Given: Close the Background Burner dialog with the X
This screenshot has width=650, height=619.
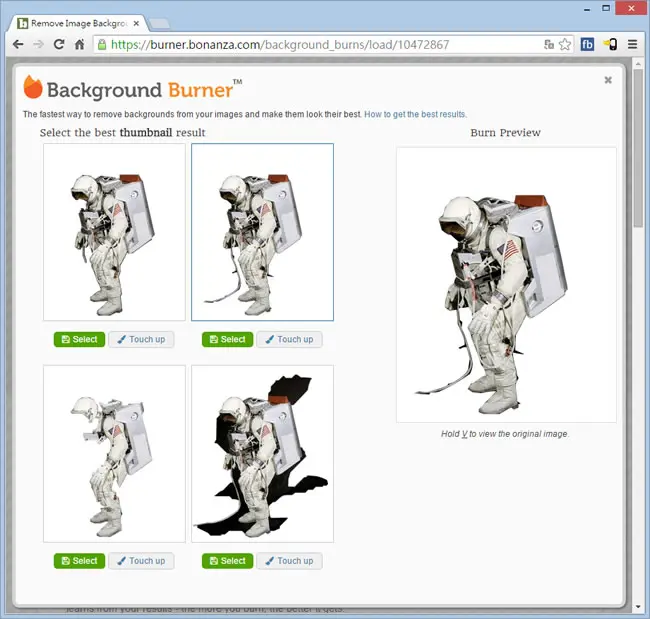Looking at the screenshot, I should click(608, 80).
